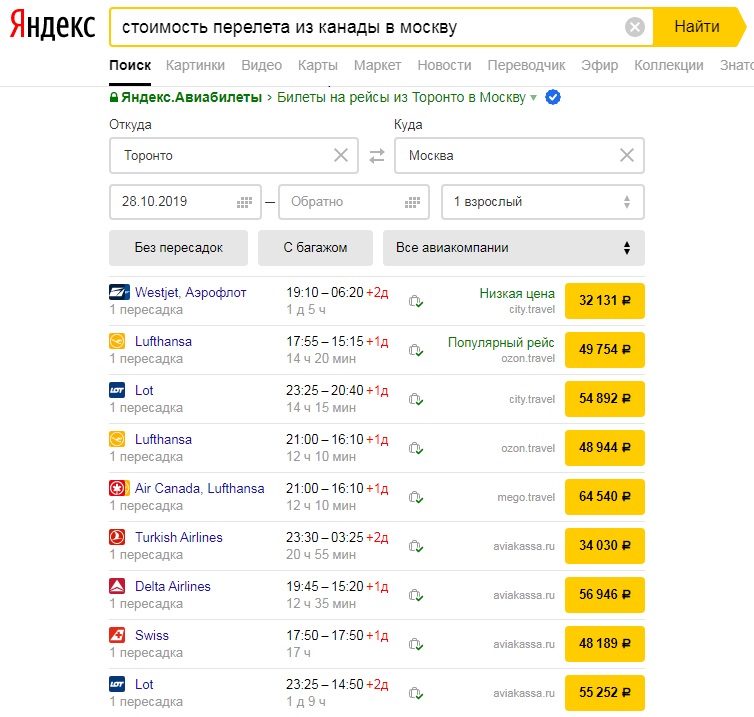Open the Все авиакомпании dropdown

[x=513, y=248]
